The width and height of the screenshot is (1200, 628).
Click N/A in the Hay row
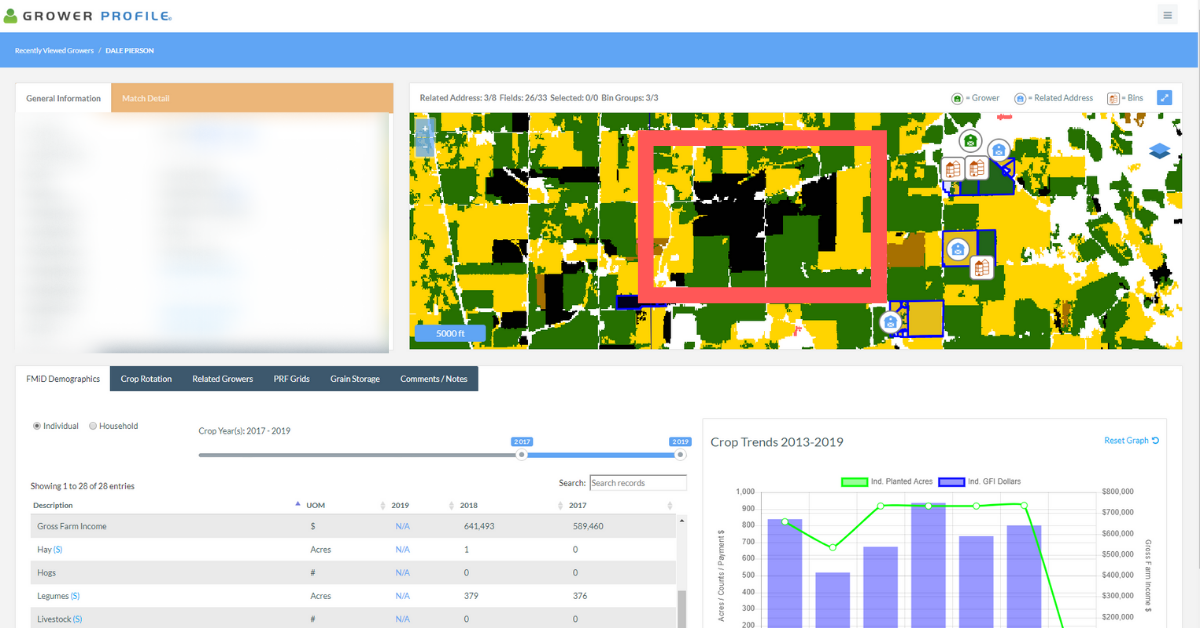402,550
